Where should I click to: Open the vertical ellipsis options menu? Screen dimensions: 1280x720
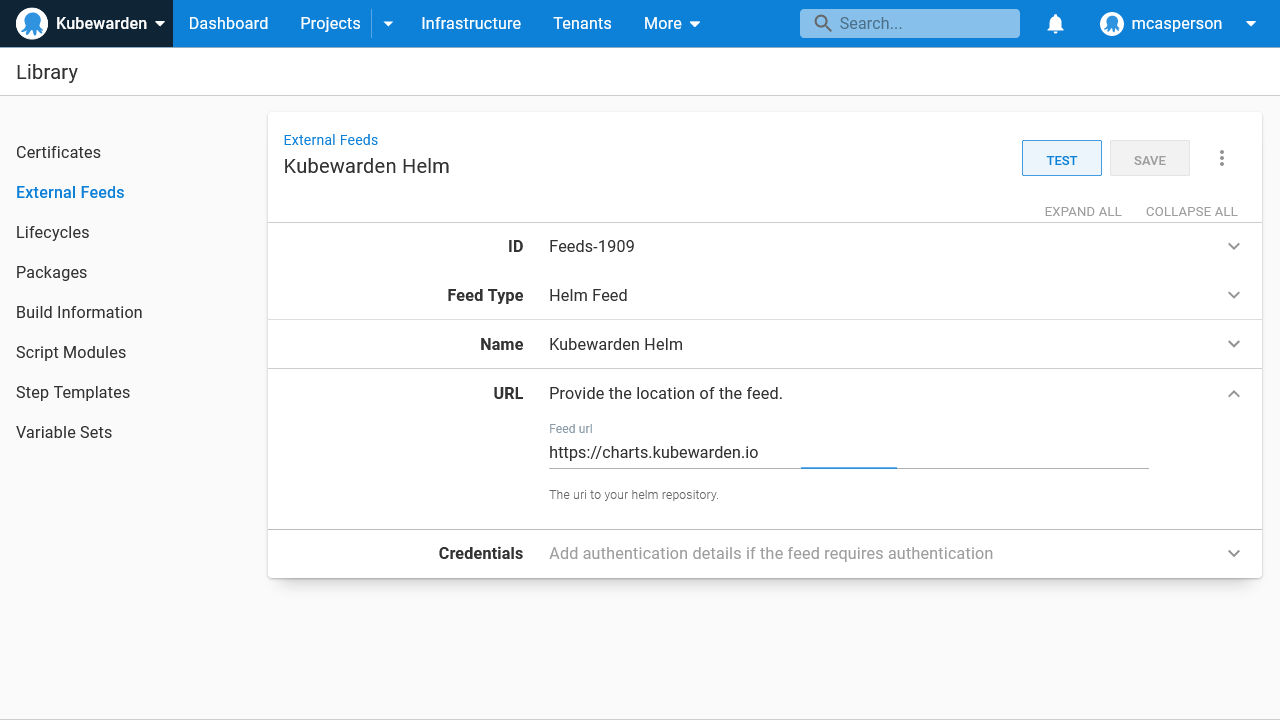(1222, 158)
